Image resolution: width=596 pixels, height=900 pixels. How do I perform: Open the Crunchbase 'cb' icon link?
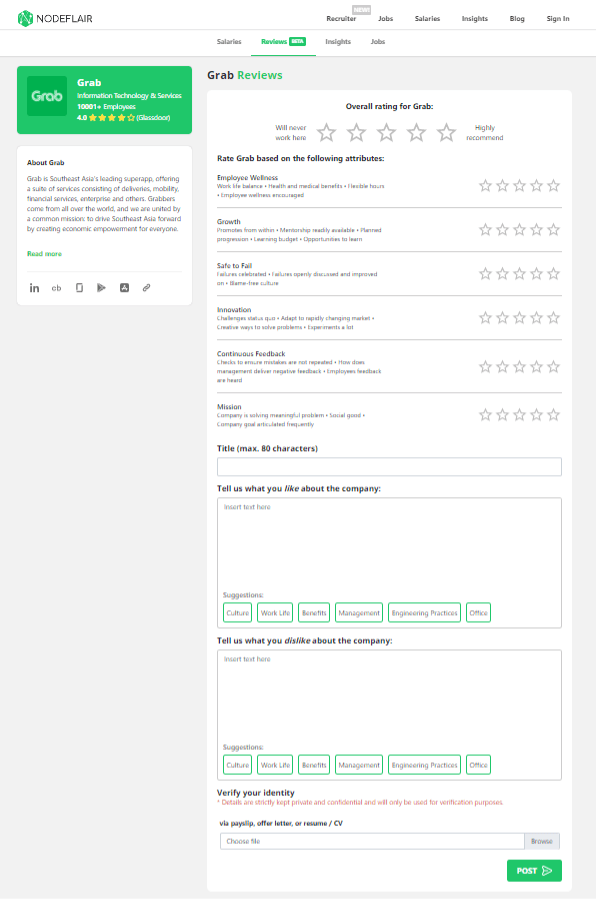coord(56,288)
